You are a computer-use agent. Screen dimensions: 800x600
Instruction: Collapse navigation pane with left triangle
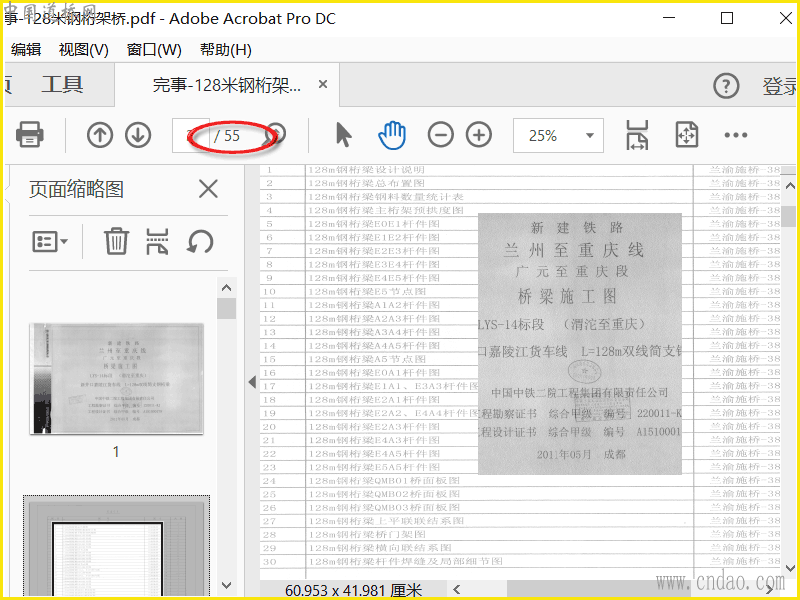pos(252,382)
